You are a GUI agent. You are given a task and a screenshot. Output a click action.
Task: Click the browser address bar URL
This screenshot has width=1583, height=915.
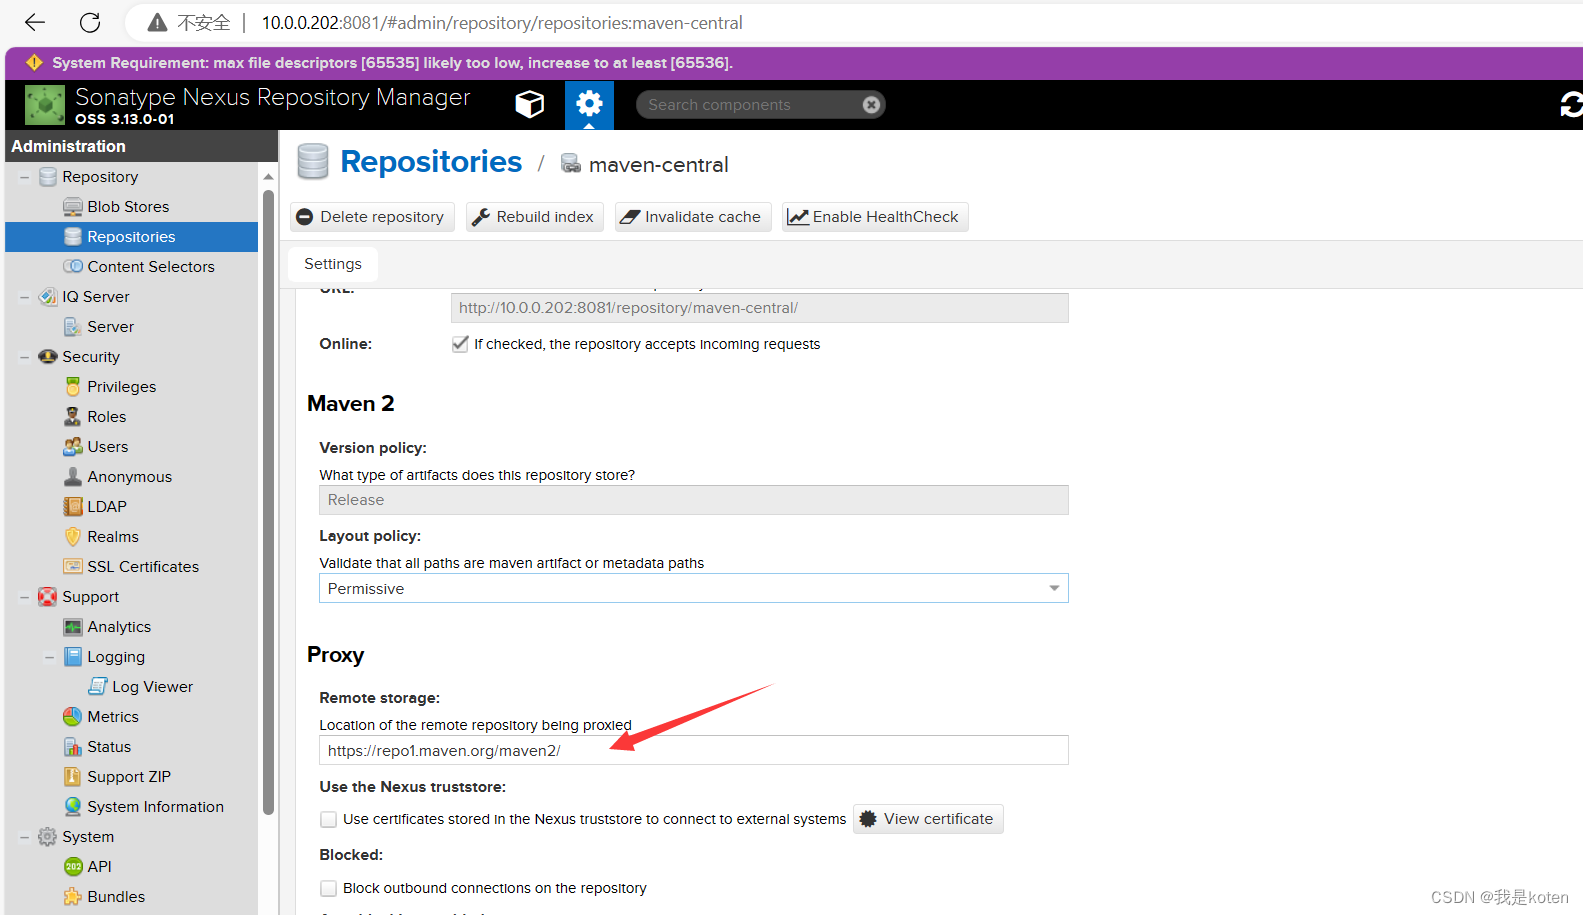[502, 22]
